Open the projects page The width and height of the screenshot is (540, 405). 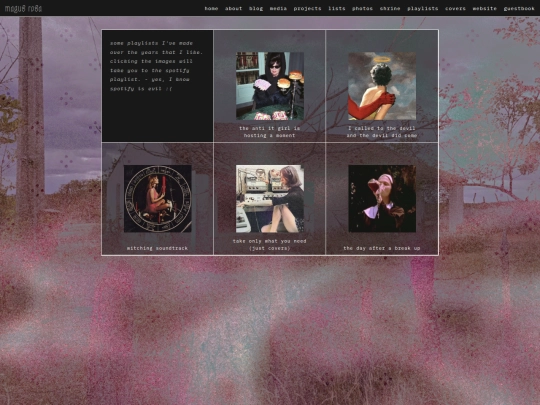click(x=307, y=8)
